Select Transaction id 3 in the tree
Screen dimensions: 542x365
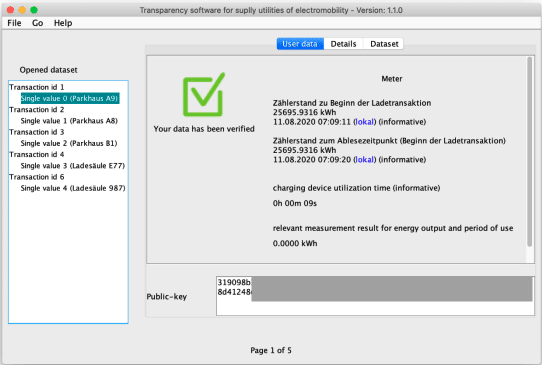37,132
